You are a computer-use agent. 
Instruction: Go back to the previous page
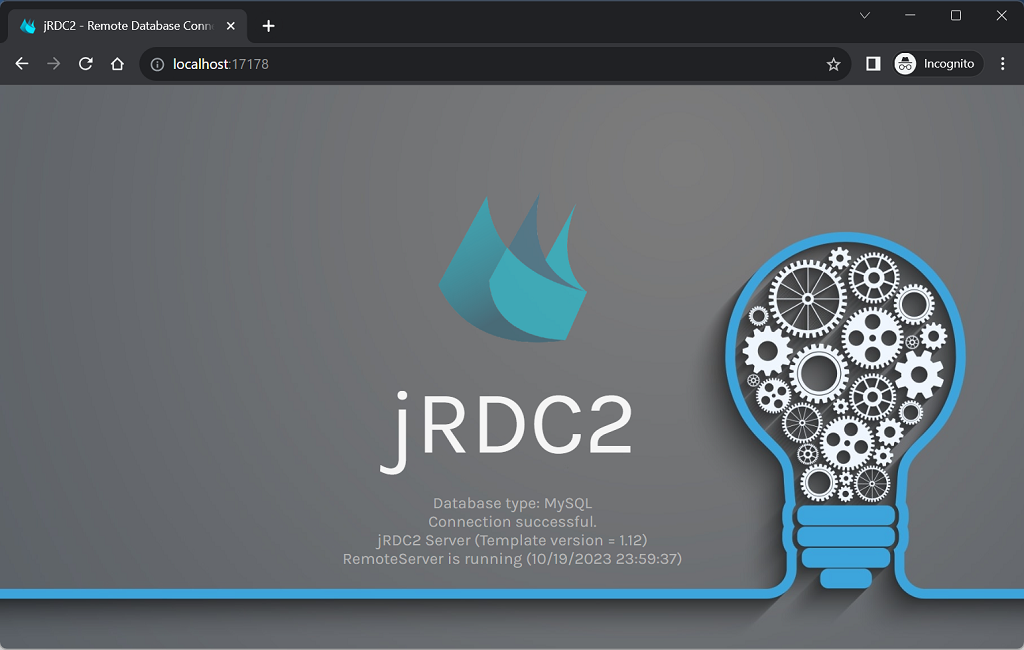pyautogui.click(x=22, y=64)
